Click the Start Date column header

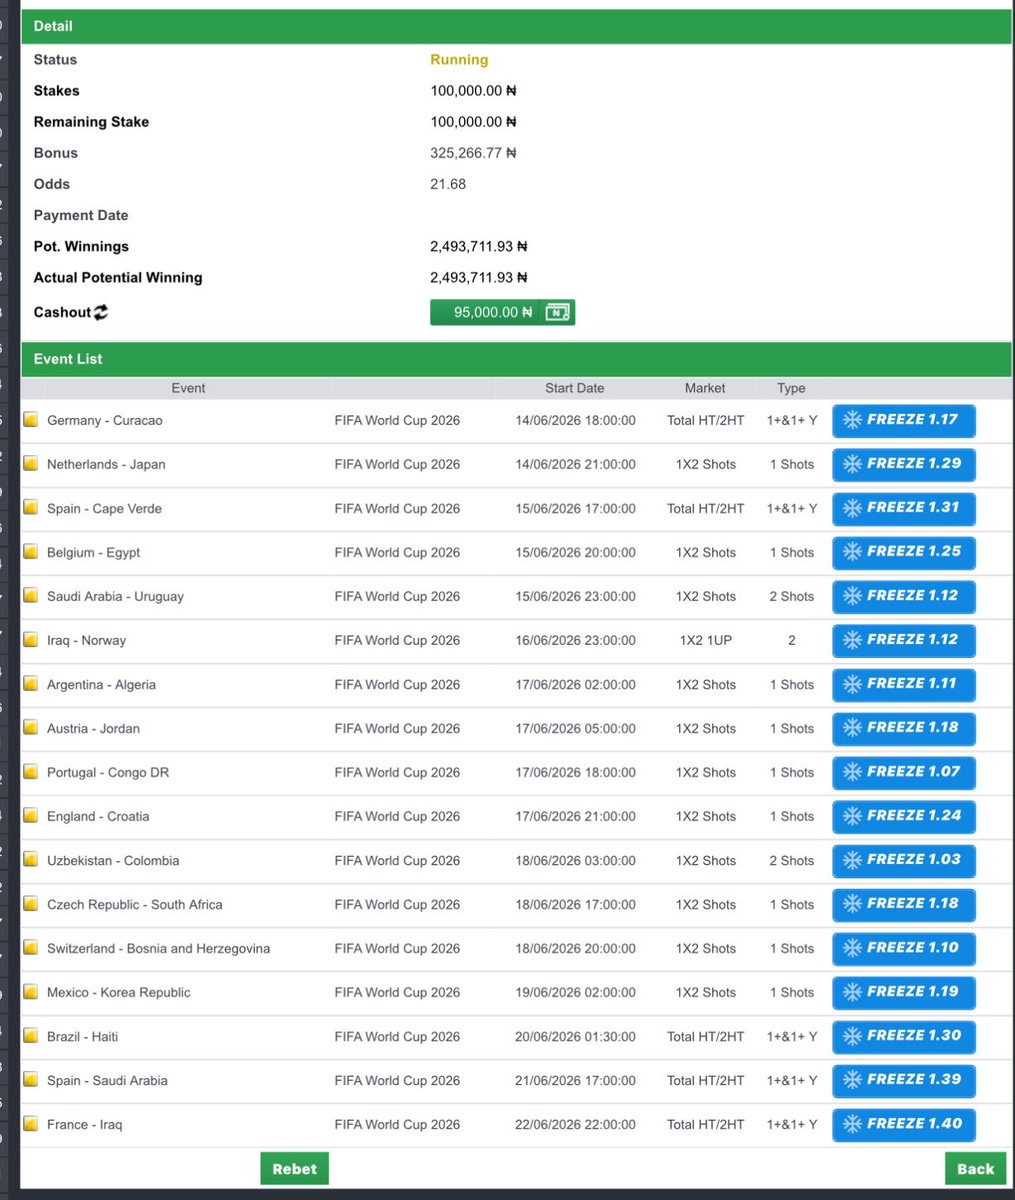(574, 388)
